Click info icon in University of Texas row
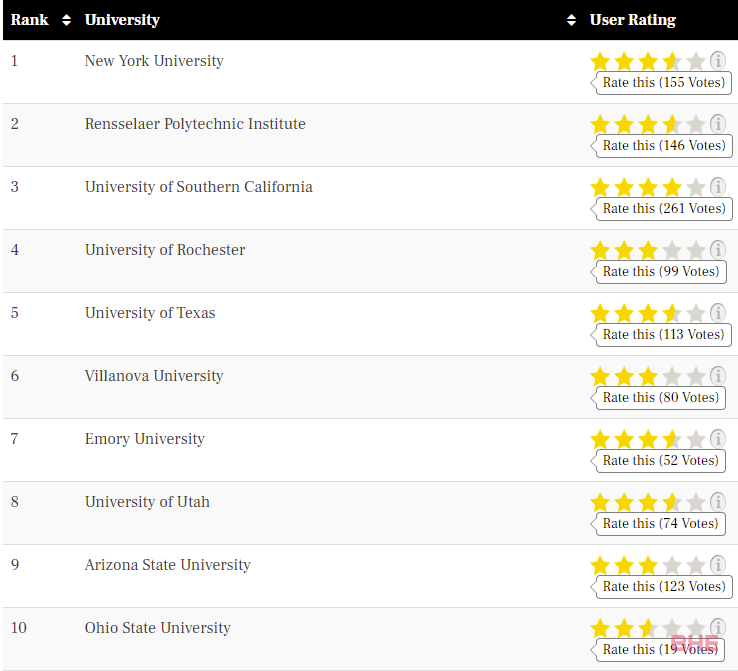The image size is (738, 671). [718, 313]
